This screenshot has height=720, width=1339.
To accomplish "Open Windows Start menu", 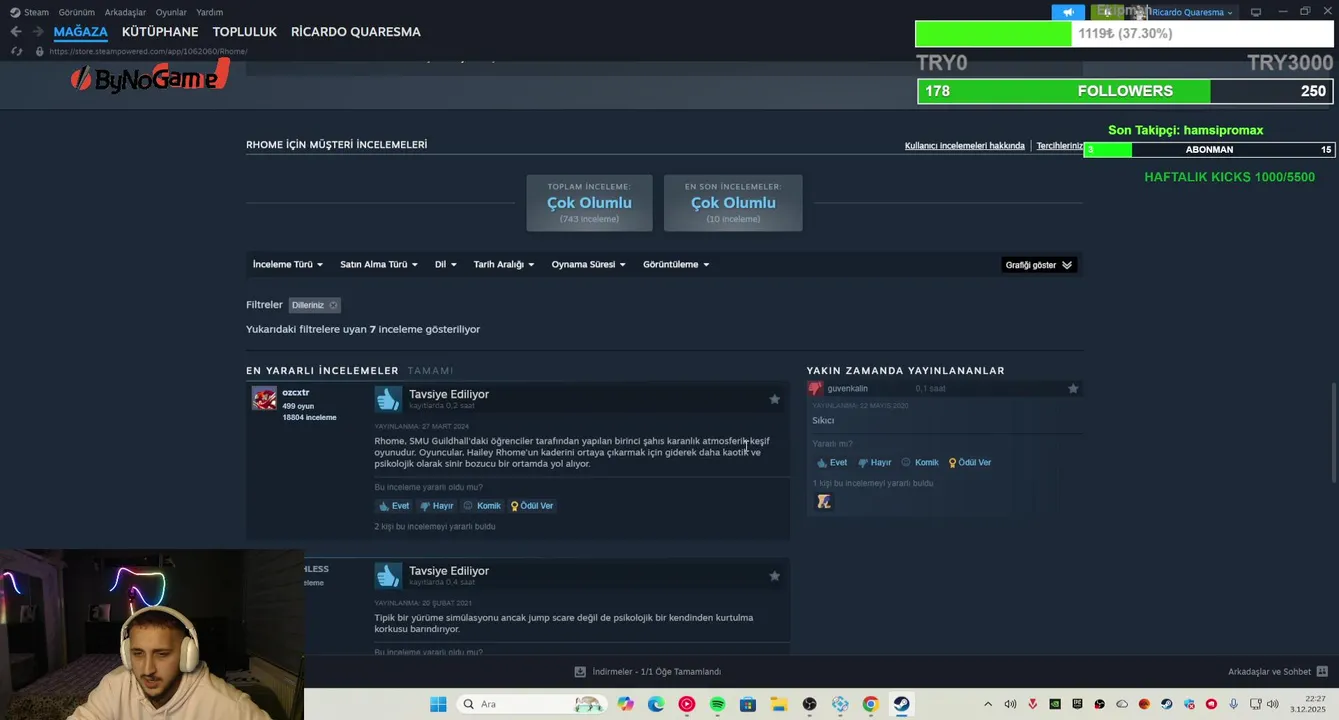I will point(438,704).
